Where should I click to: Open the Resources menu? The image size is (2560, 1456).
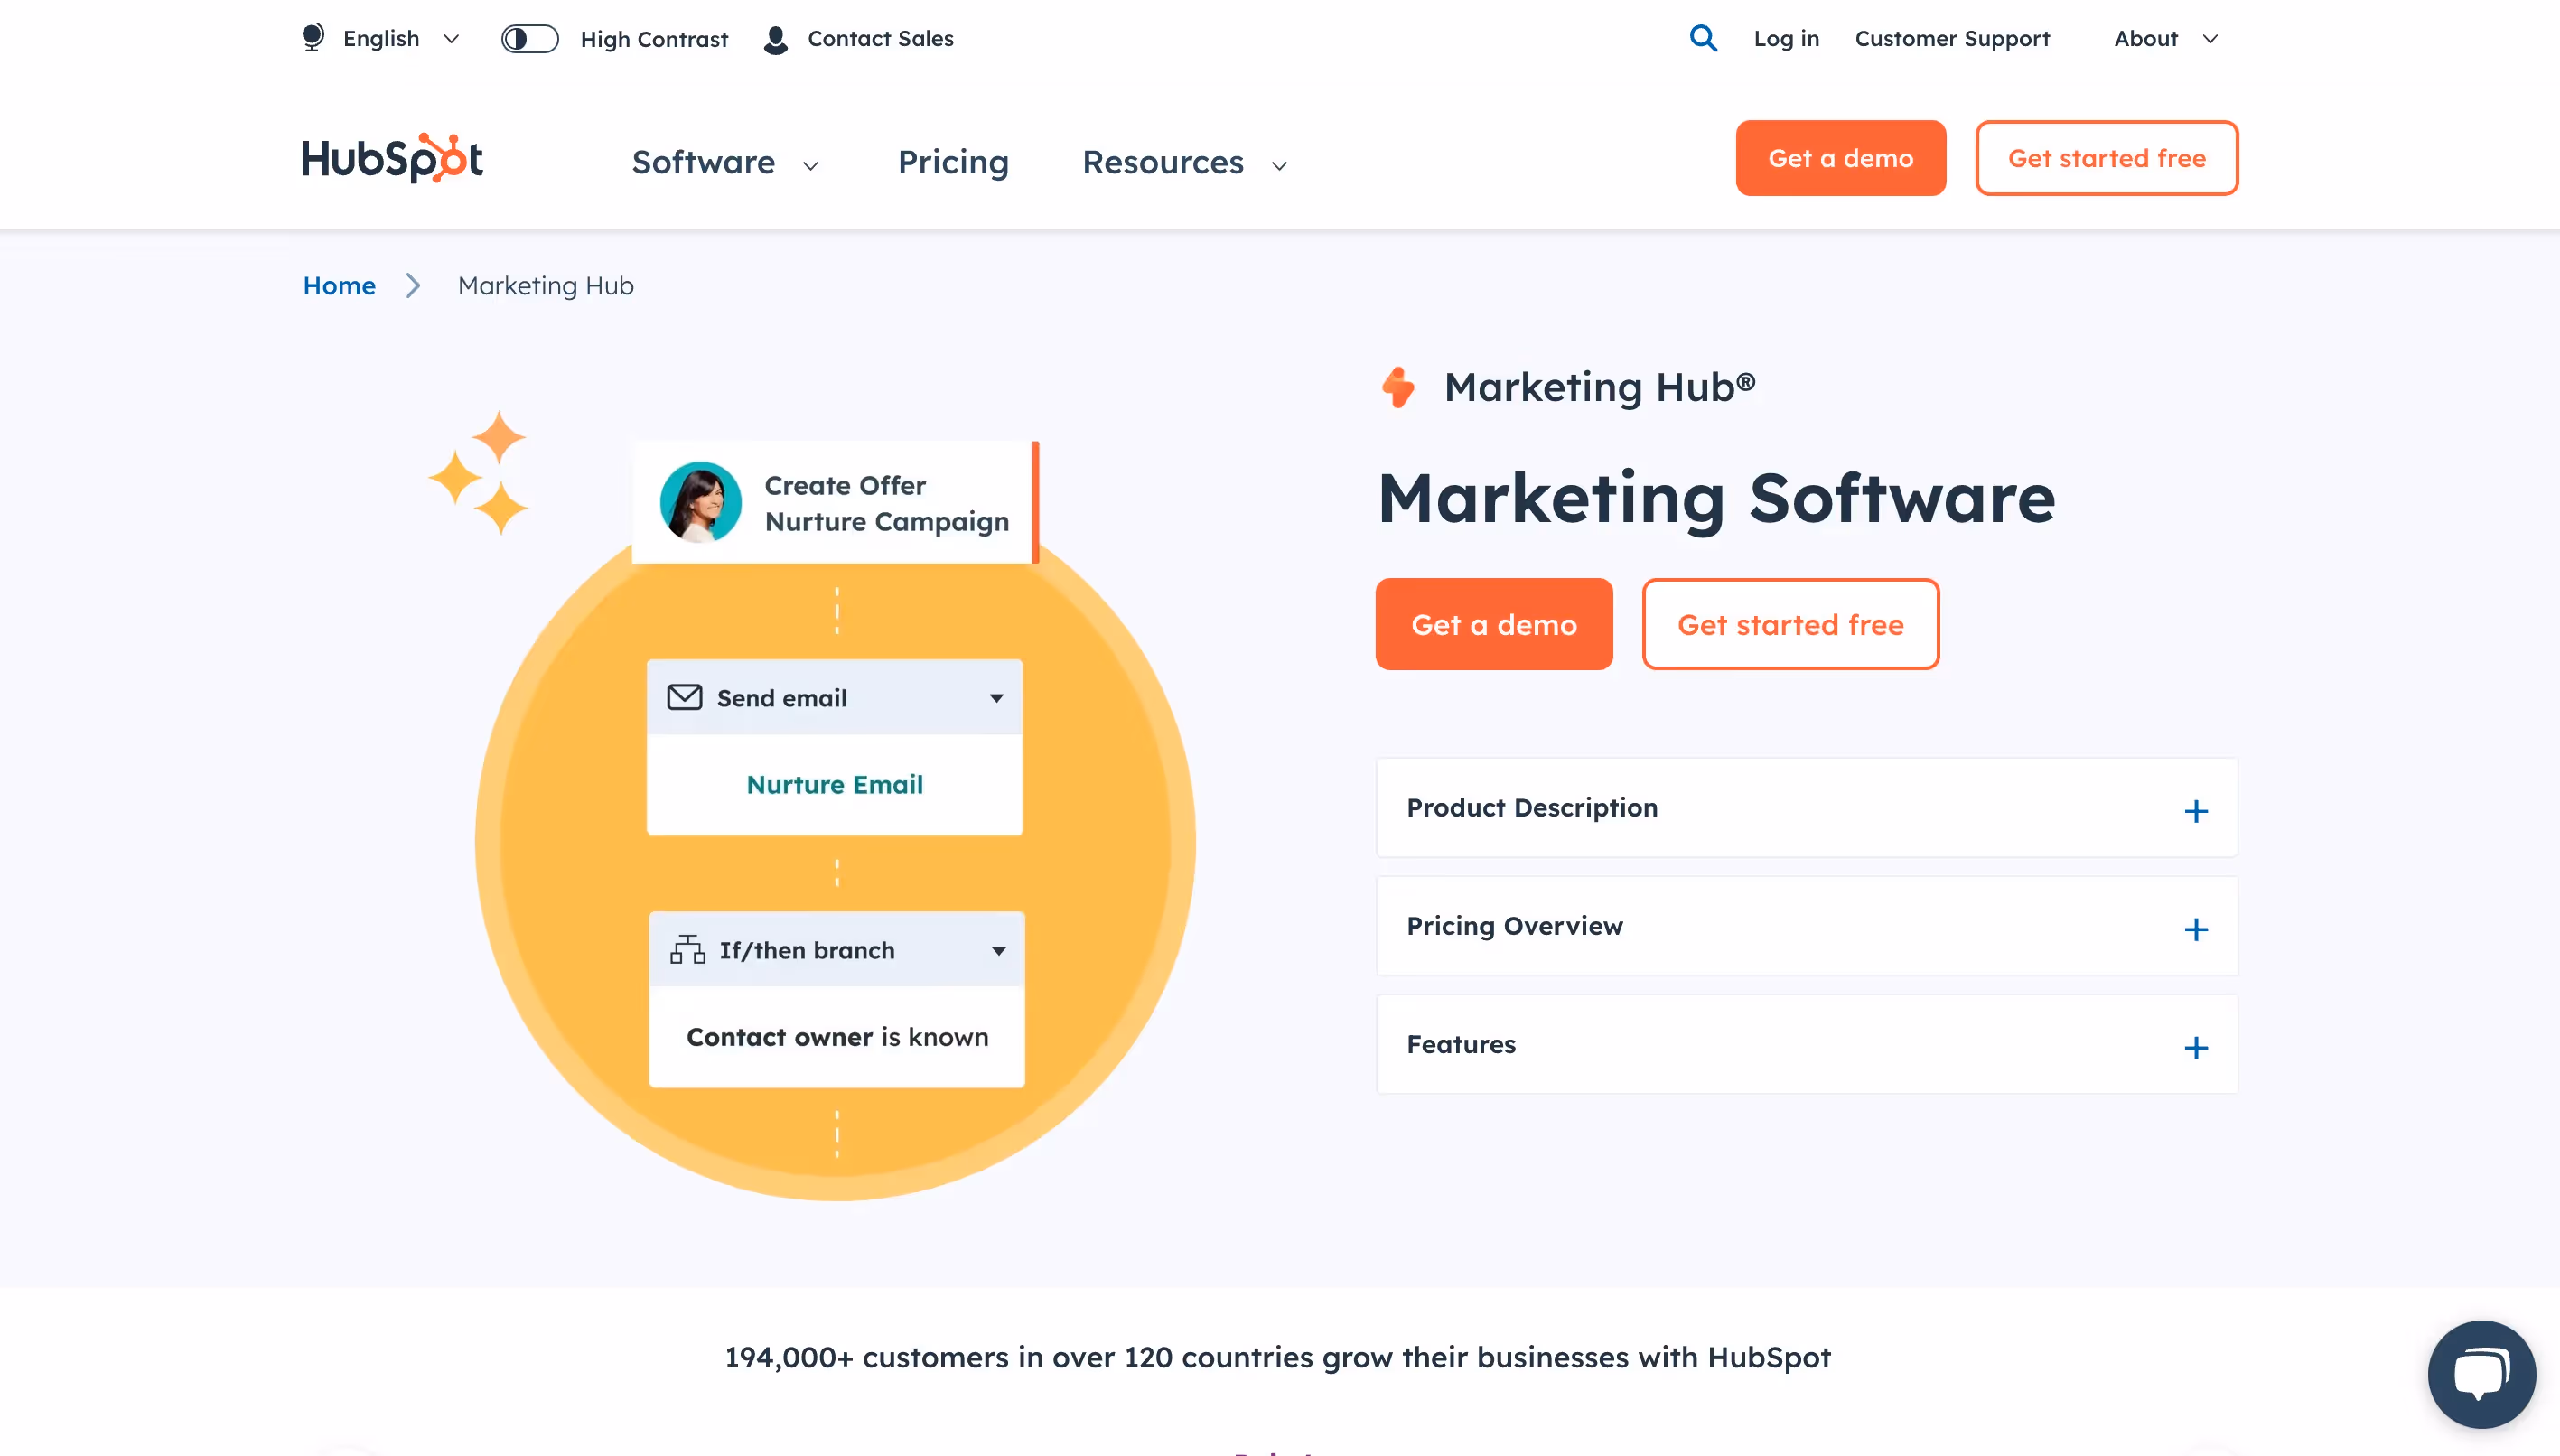click(x=1163, y=162)
